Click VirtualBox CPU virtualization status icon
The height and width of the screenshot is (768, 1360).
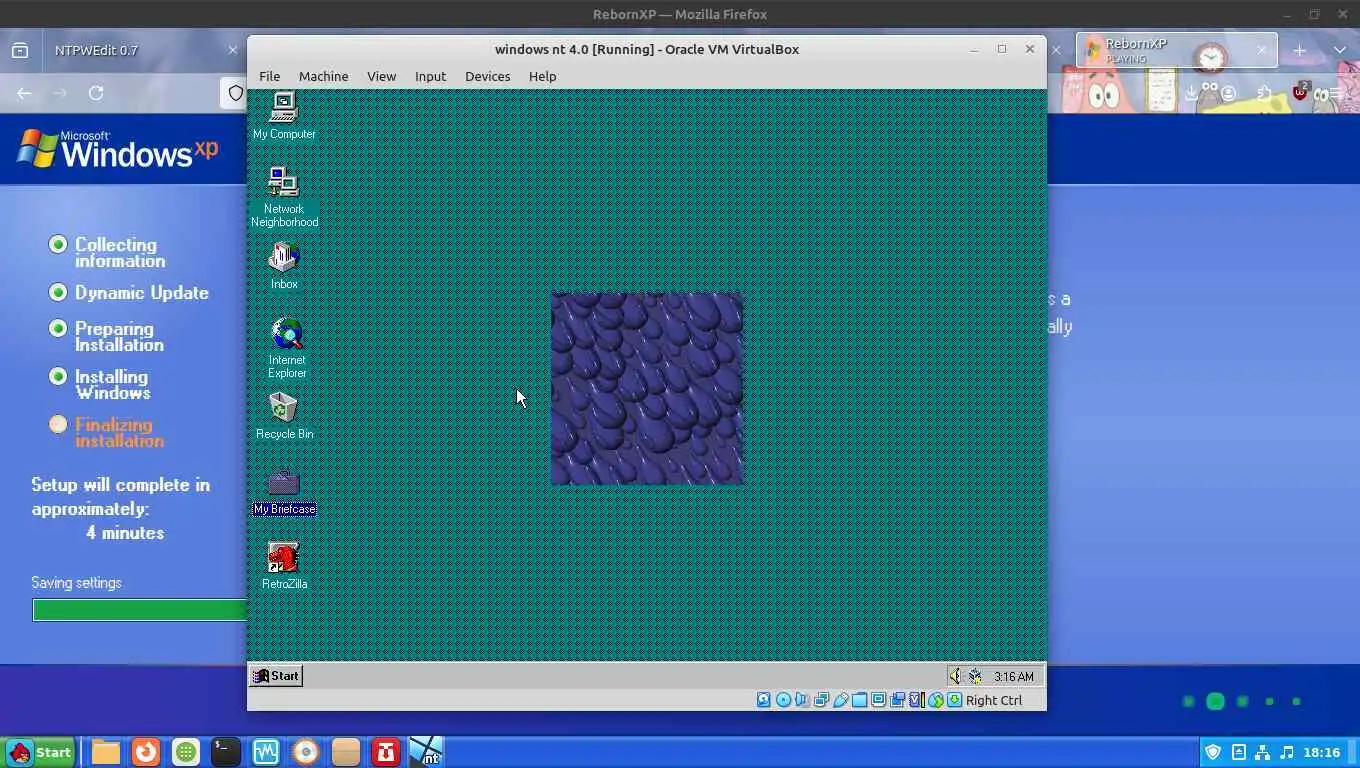[916, 700]
